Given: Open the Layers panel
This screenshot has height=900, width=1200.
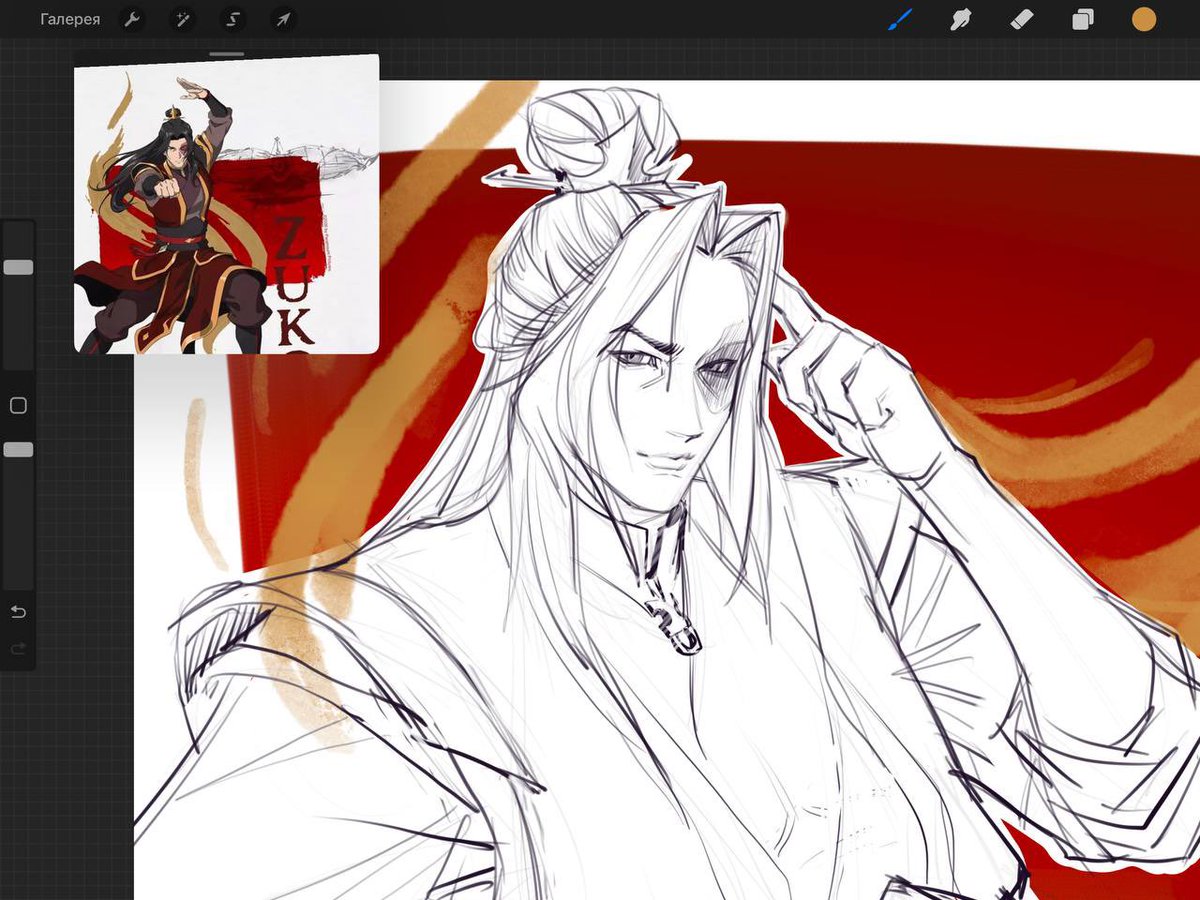Looking at the screenshot, I should click(1082, 19).
